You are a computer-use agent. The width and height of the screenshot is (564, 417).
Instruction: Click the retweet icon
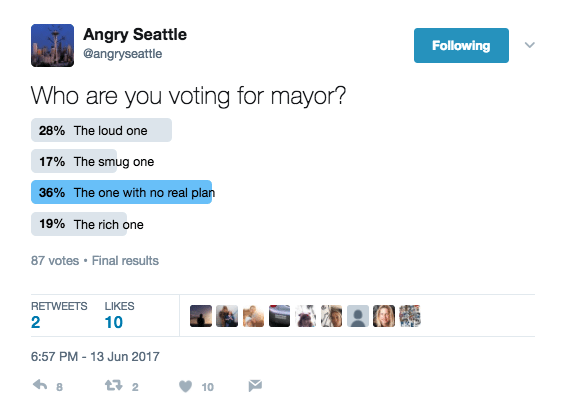[x=114, y=386]
